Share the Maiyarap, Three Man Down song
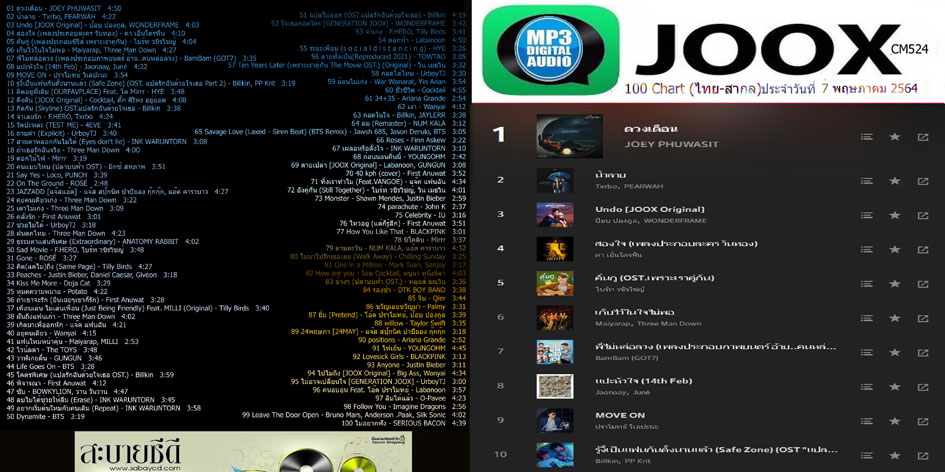This screenshot has height=472, width=945. [923, 318]
